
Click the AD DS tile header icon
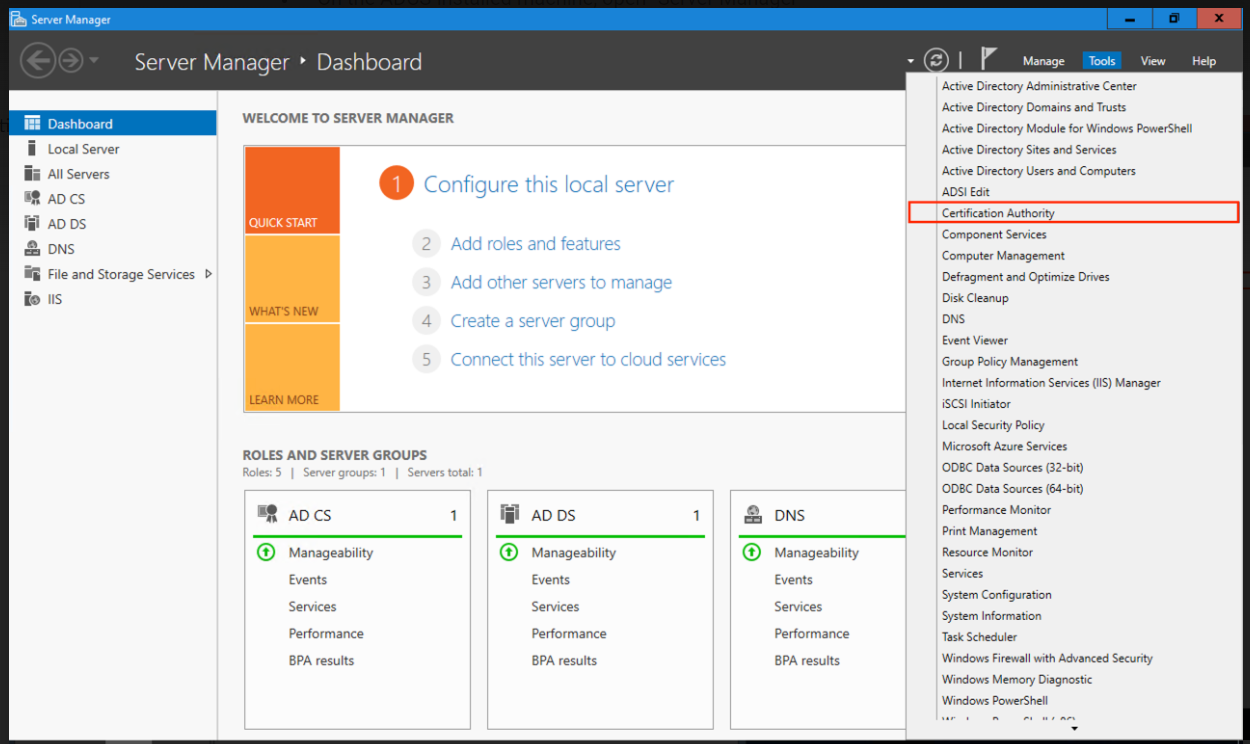[510, 514]
